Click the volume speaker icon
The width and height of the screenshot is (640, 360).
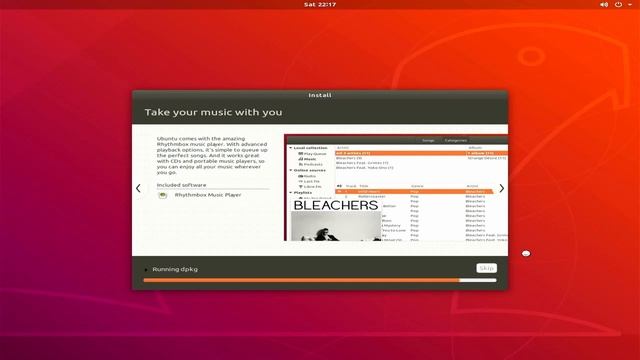coord(604,4)
